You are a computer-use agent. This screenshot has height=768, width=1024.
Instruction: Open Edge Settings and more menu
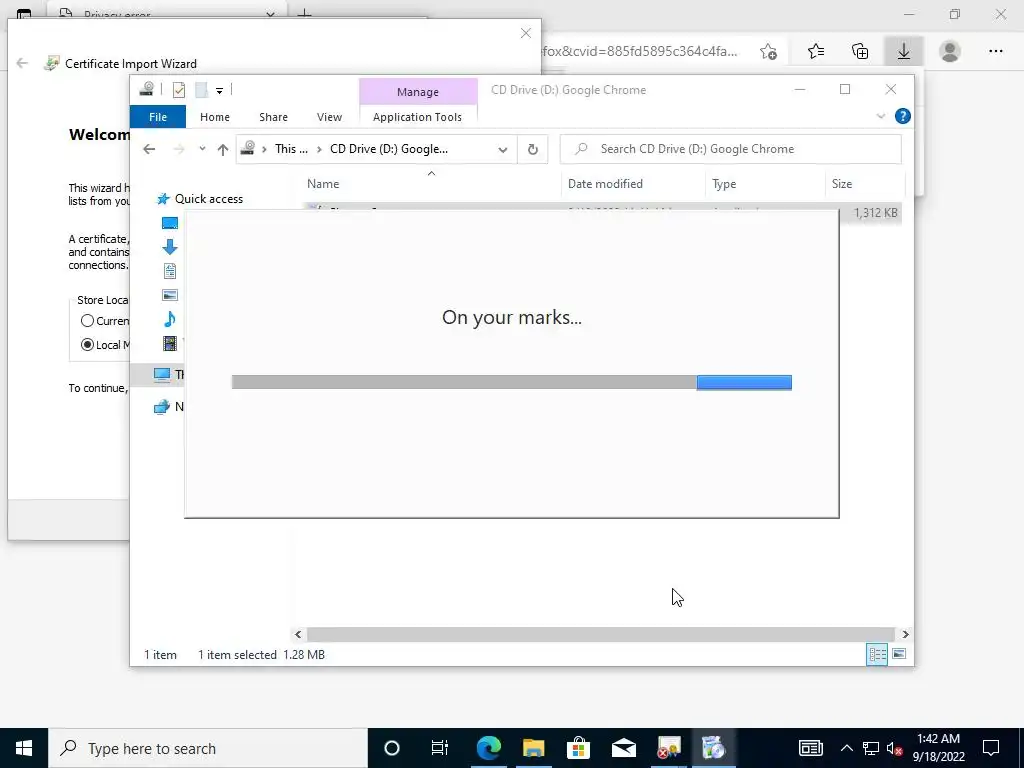pos(995,51)
